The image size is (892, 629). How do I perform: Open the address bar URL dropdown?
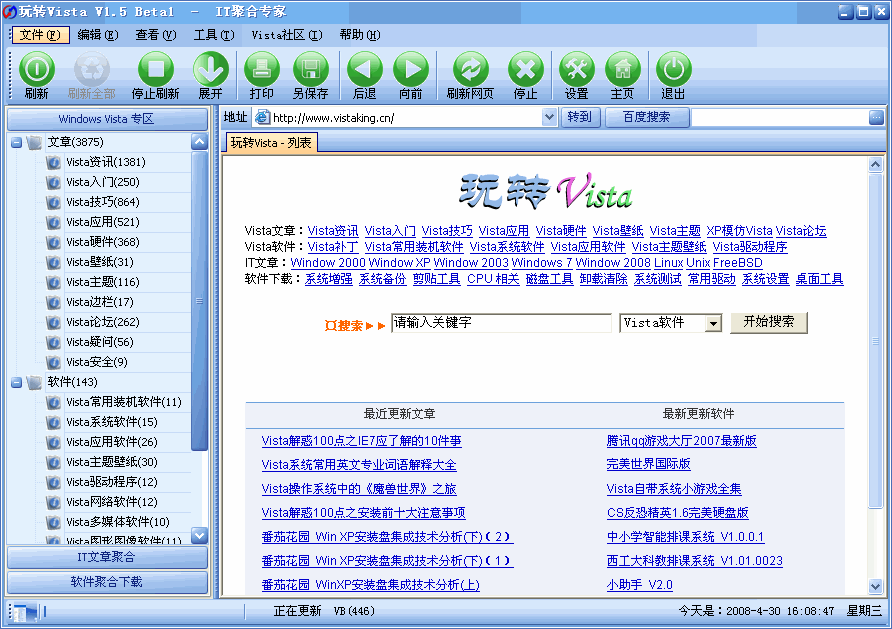point(548,117)
